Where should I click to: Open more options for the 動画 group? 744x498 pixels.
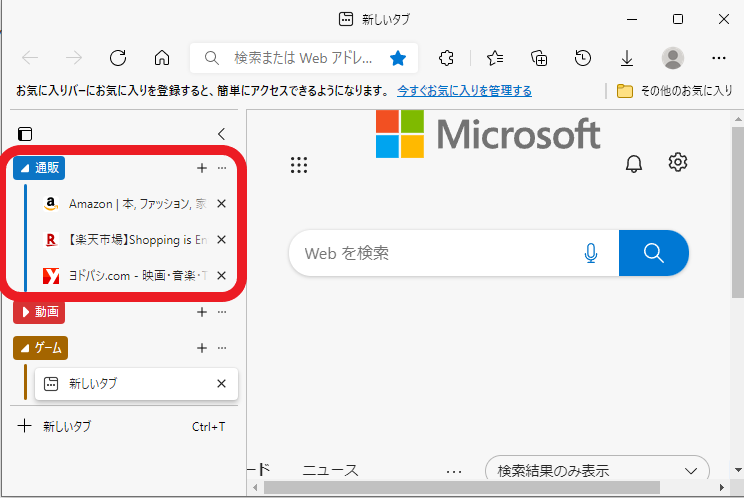click(222, 312)
